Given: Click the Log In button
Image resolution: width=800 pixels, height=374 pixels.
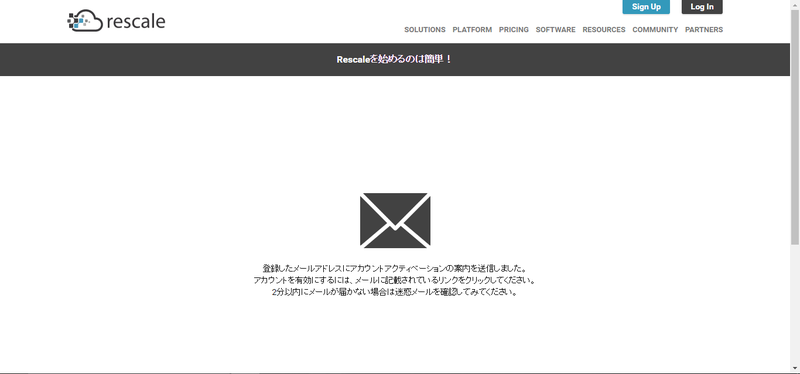Looking at the screenshot, I should [x=702, y=7].
